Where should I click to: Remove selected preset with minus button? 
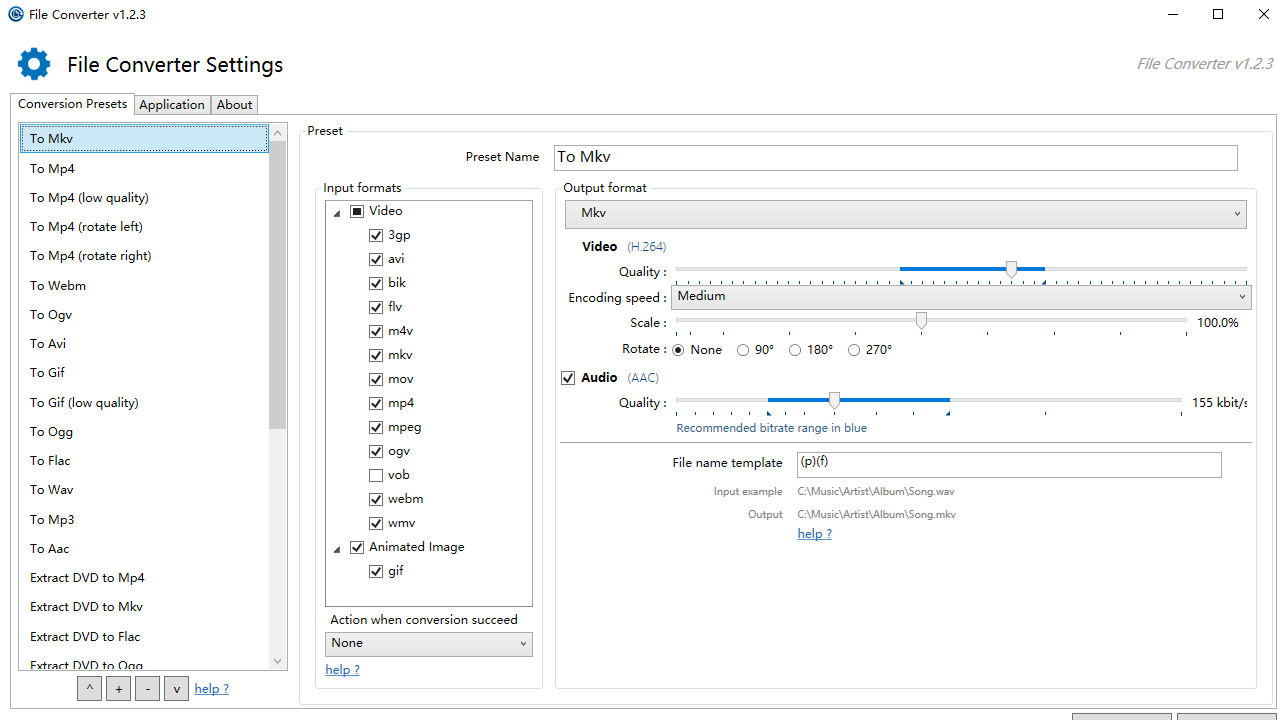pos(147,688)
